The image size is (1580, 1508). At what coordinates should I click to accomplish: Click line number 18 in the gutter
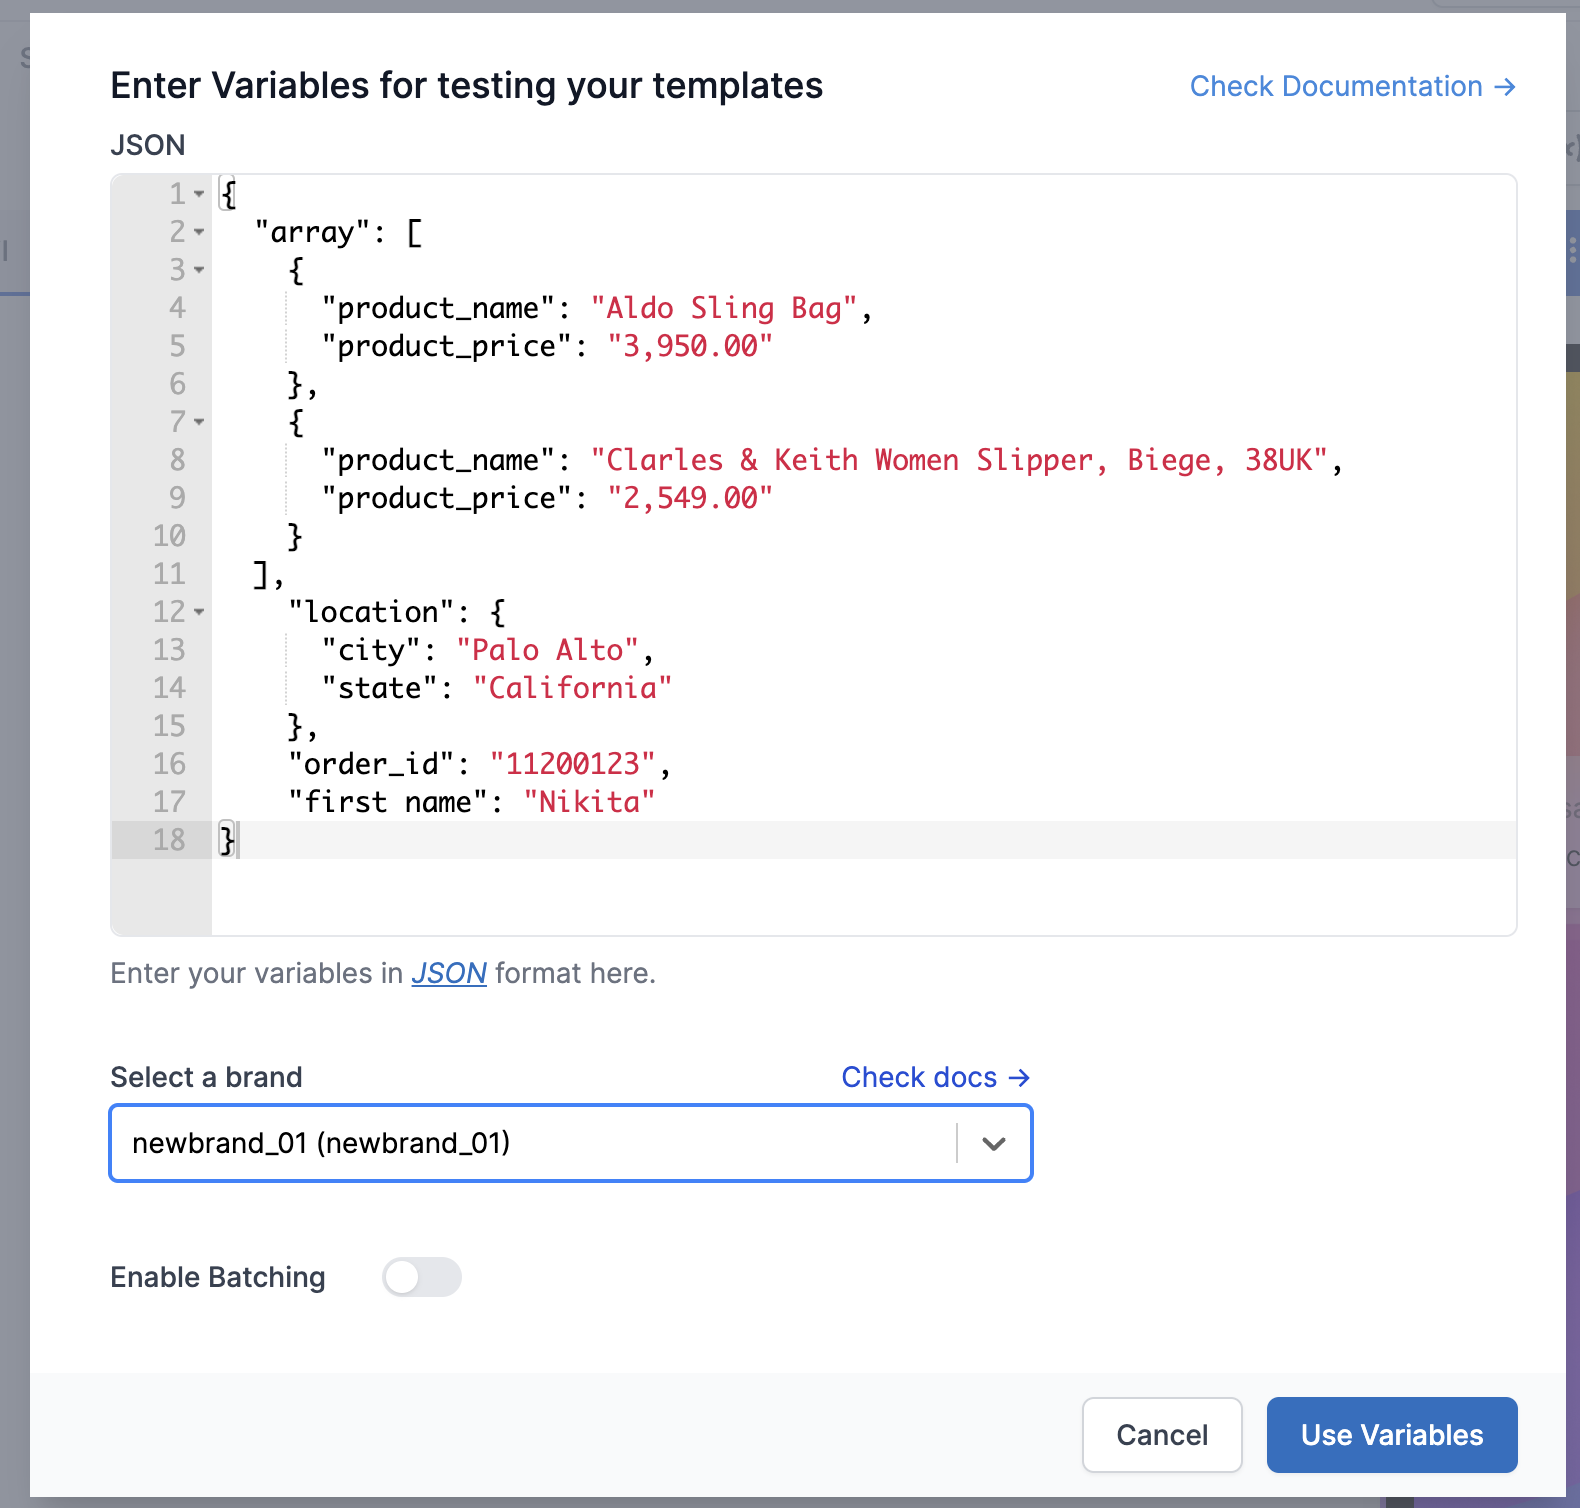coord(169,840)
